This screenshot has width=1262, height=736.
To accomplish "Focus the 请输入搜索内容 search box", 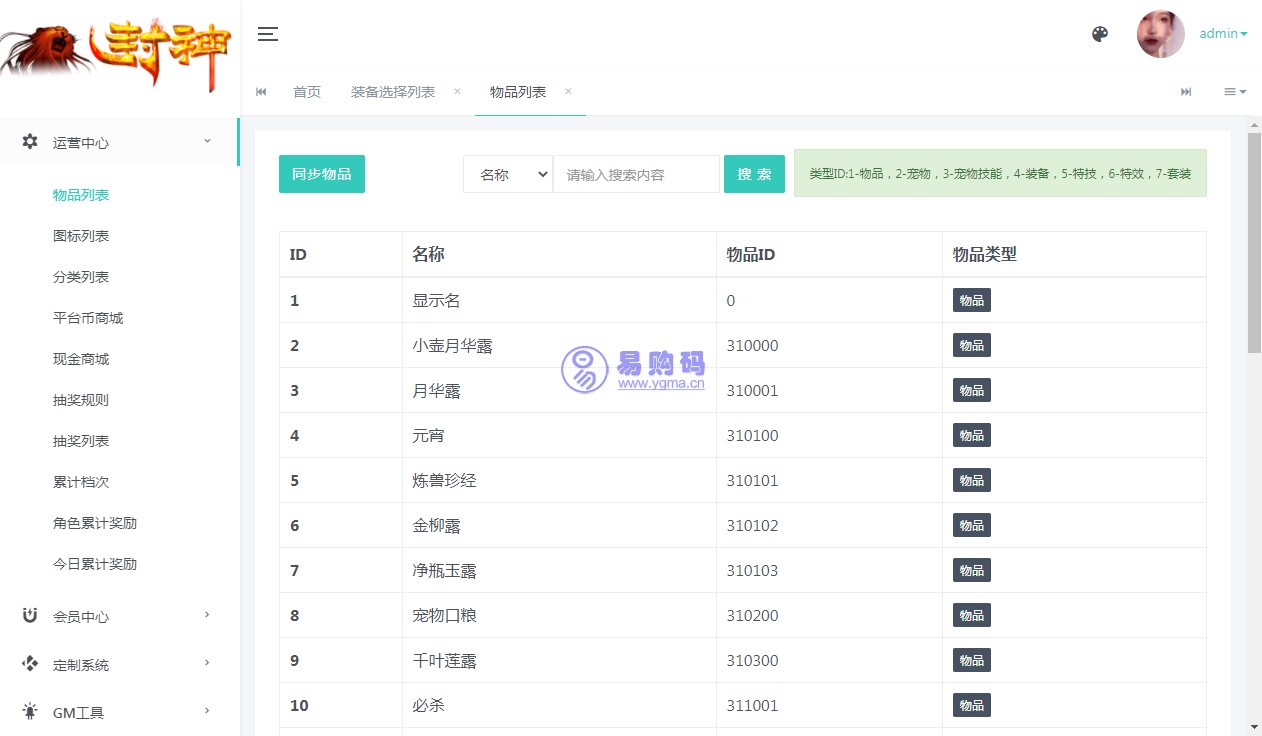I will [637, 174].
